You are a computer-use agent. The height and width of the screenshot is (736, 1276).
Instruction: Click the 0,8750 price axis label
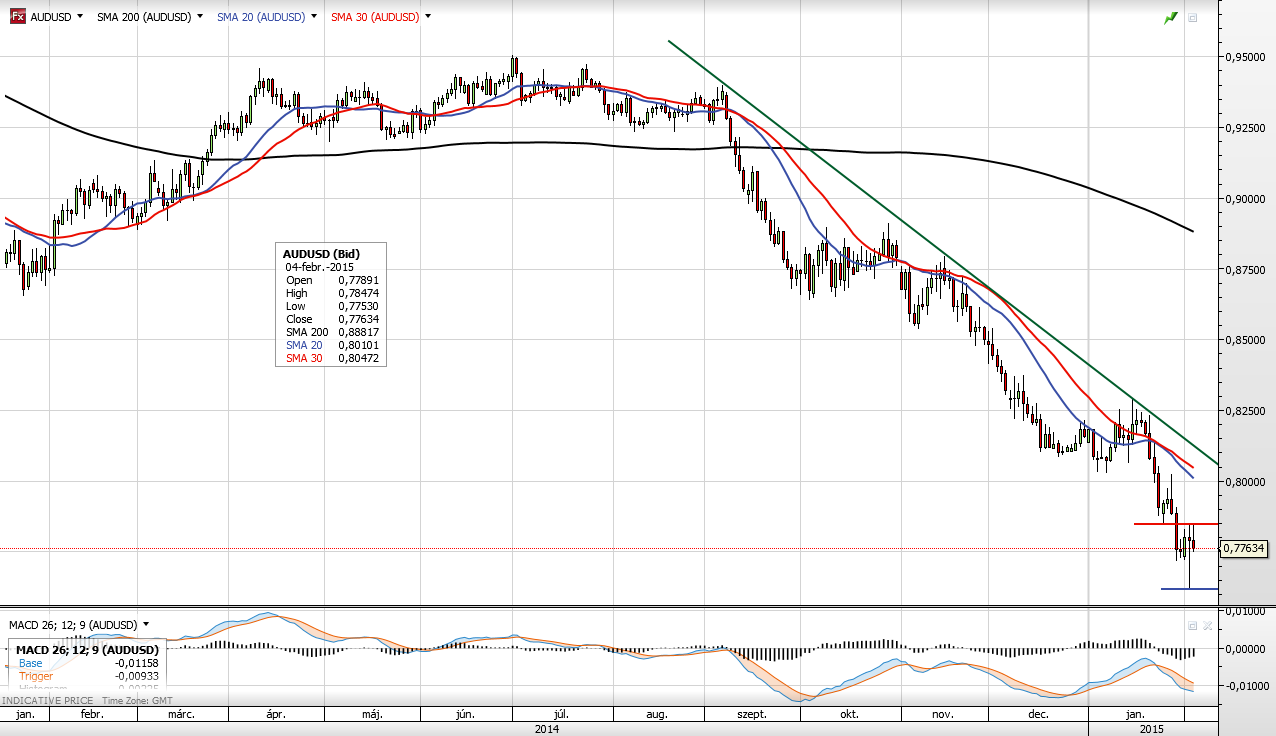pos(1246,269)
